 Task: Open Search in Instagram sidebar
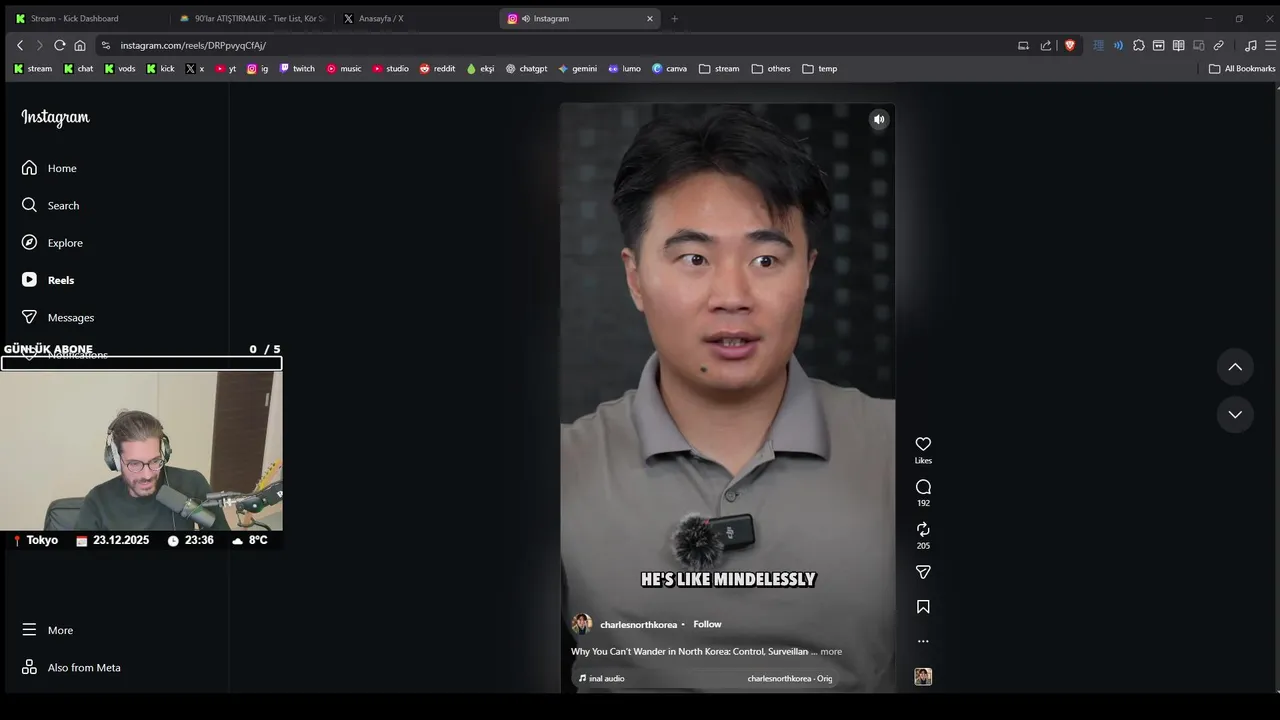tap(50, 205)
